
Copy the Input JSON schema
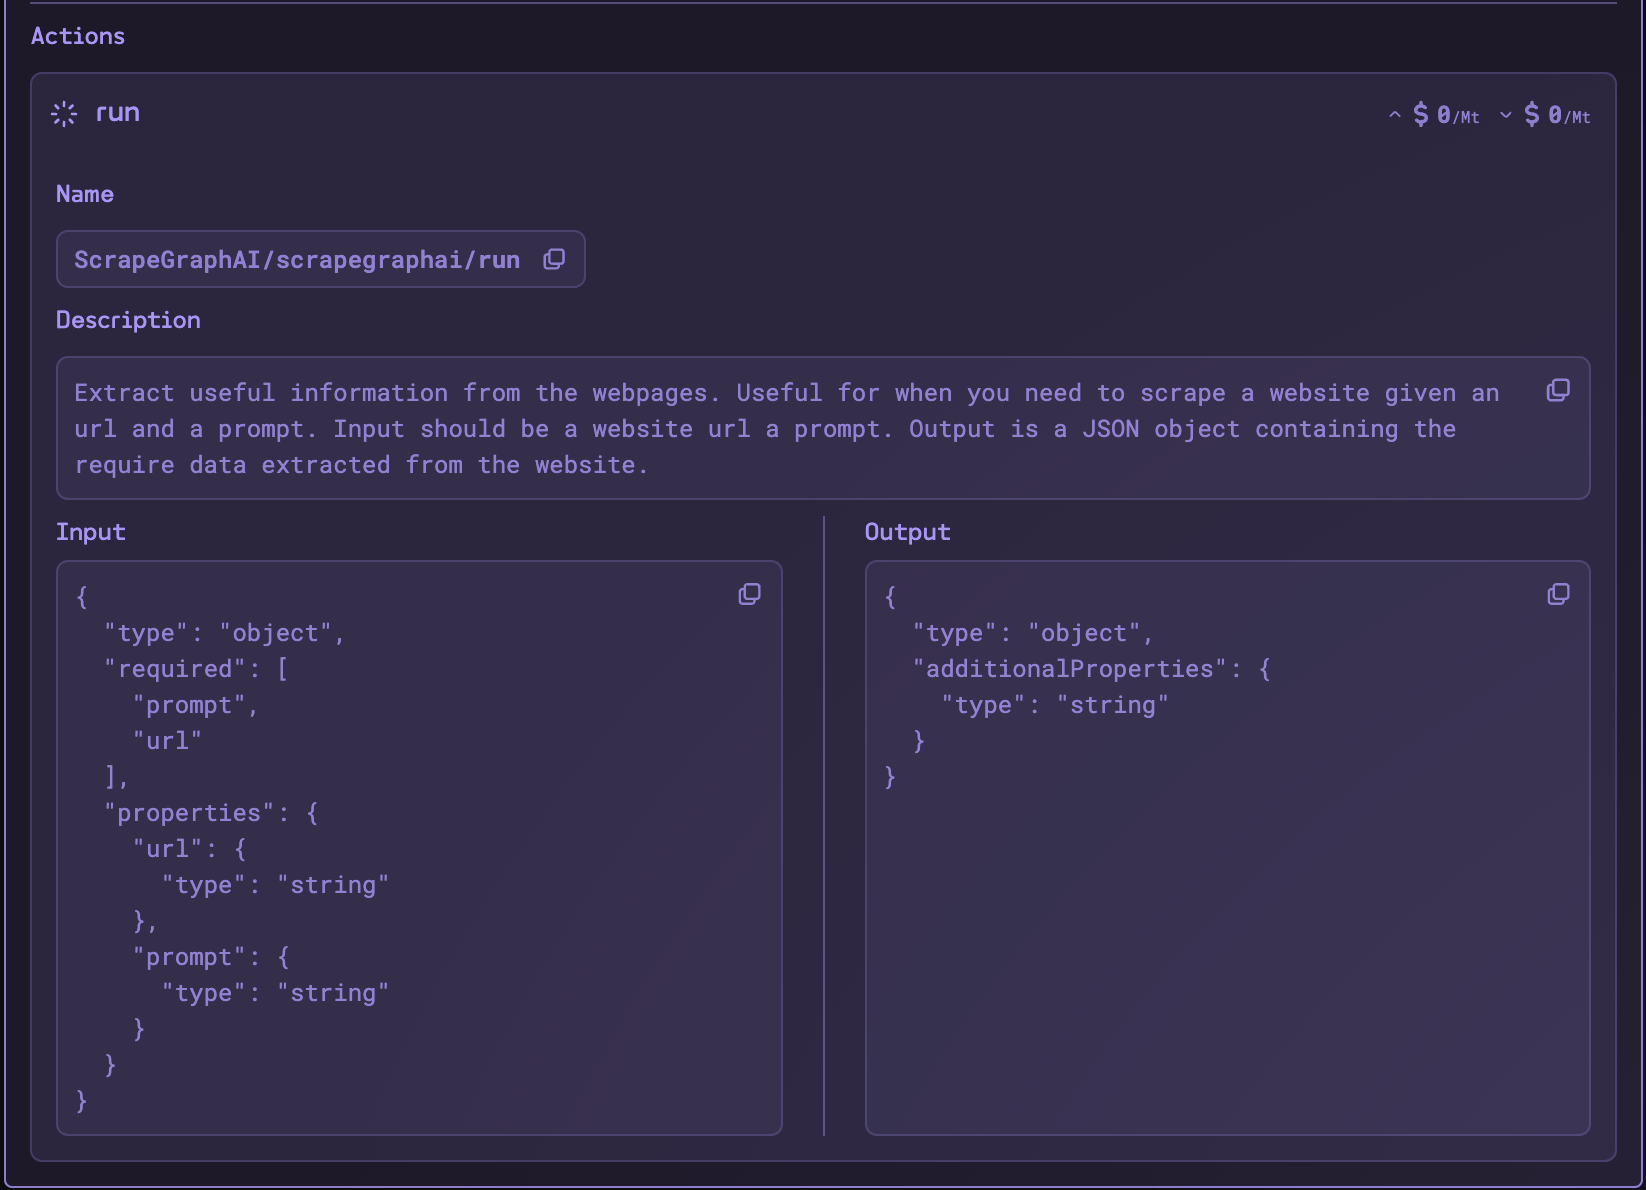coord(749,595)
